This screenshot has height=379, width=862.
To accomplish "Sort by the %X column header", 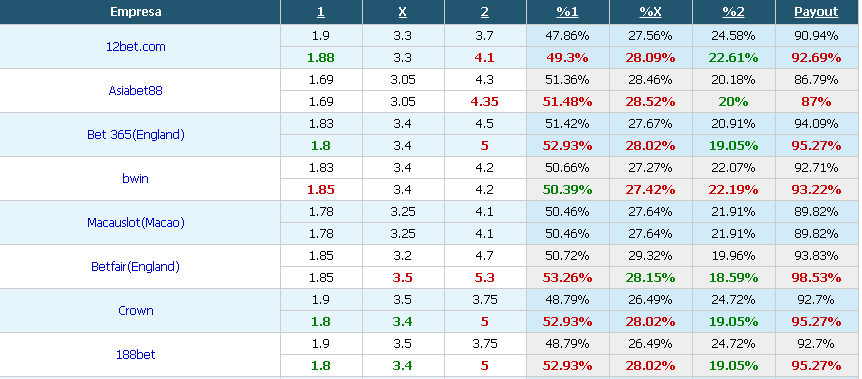I will tap(650, 12).
